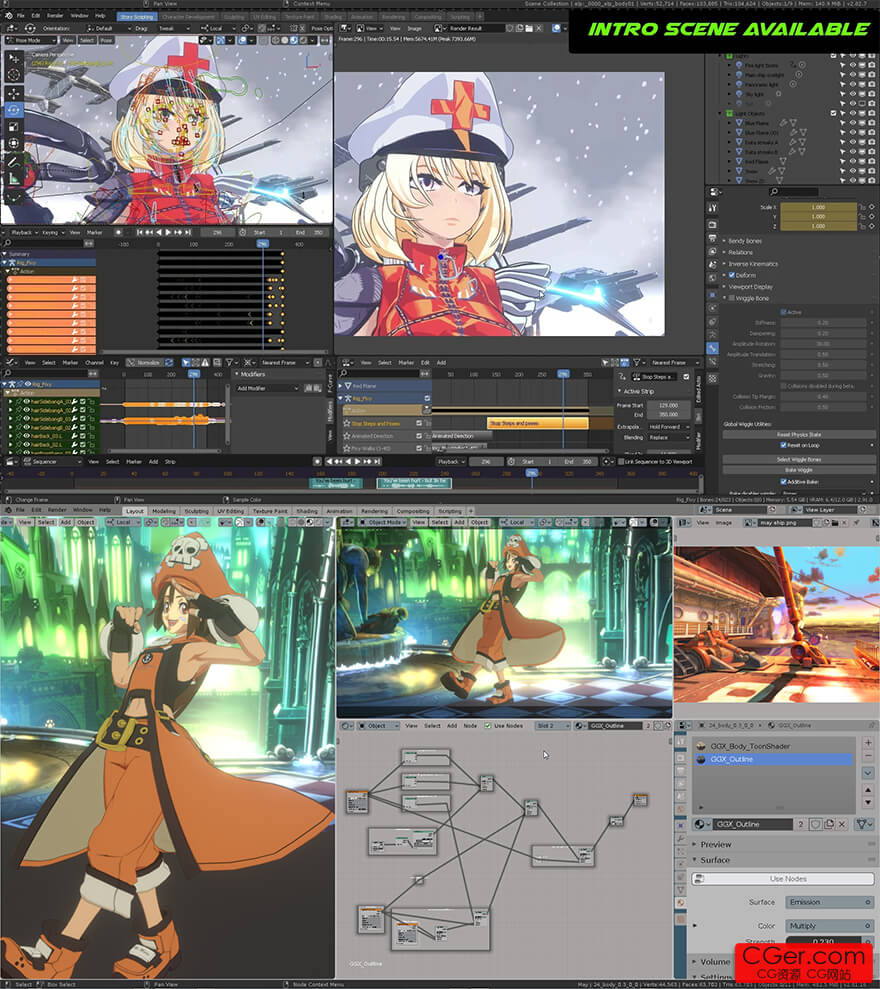Remove the material slot with the minus button
This screenshot has width=880, height=989.
coord(868,756)
